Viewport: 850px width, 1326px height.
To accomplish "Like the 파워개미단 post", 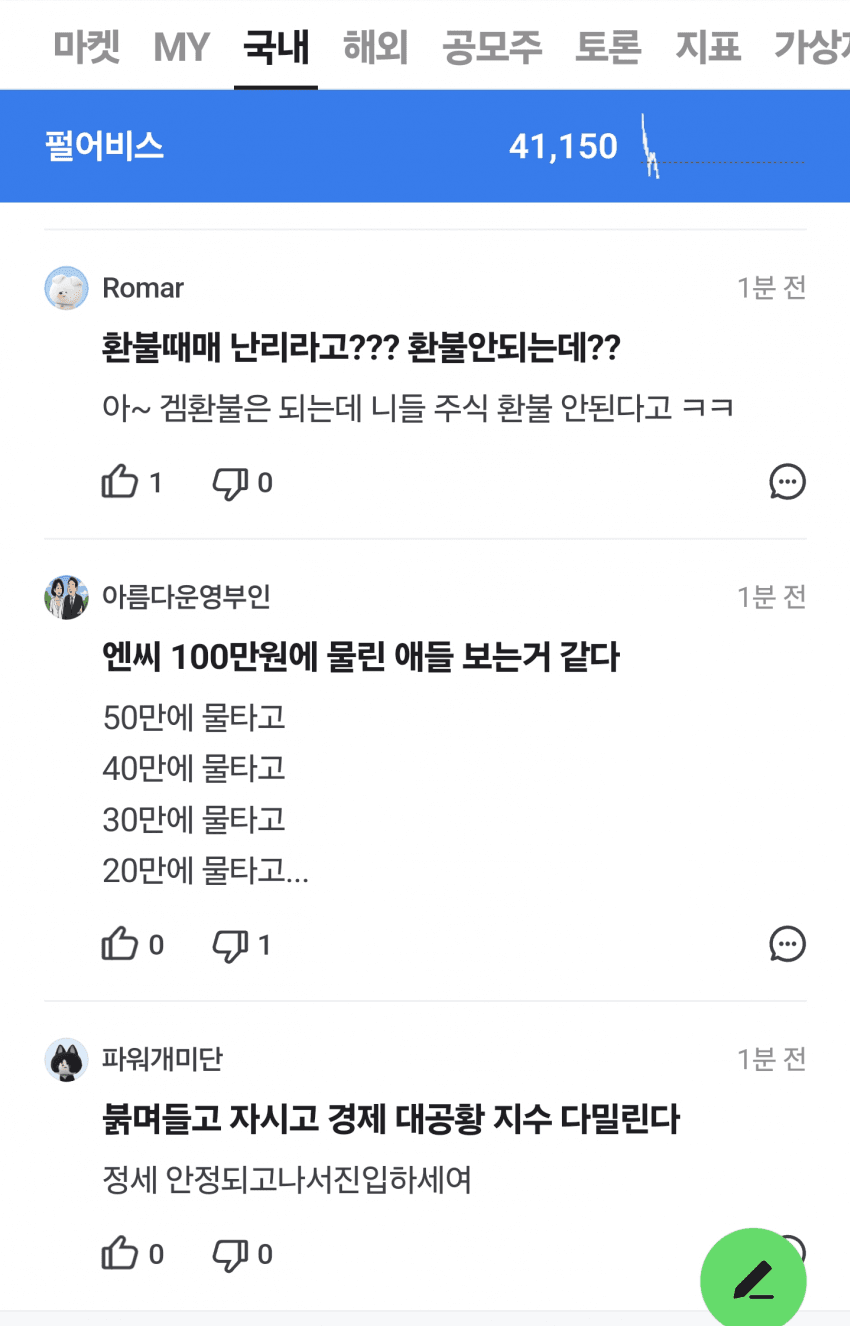I will point(120,1254).
